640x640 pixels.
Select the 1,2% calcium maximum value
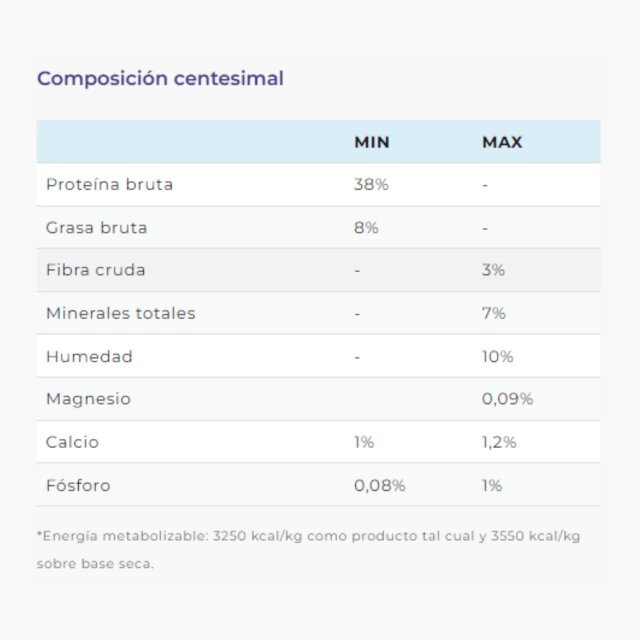pos(499,442)
